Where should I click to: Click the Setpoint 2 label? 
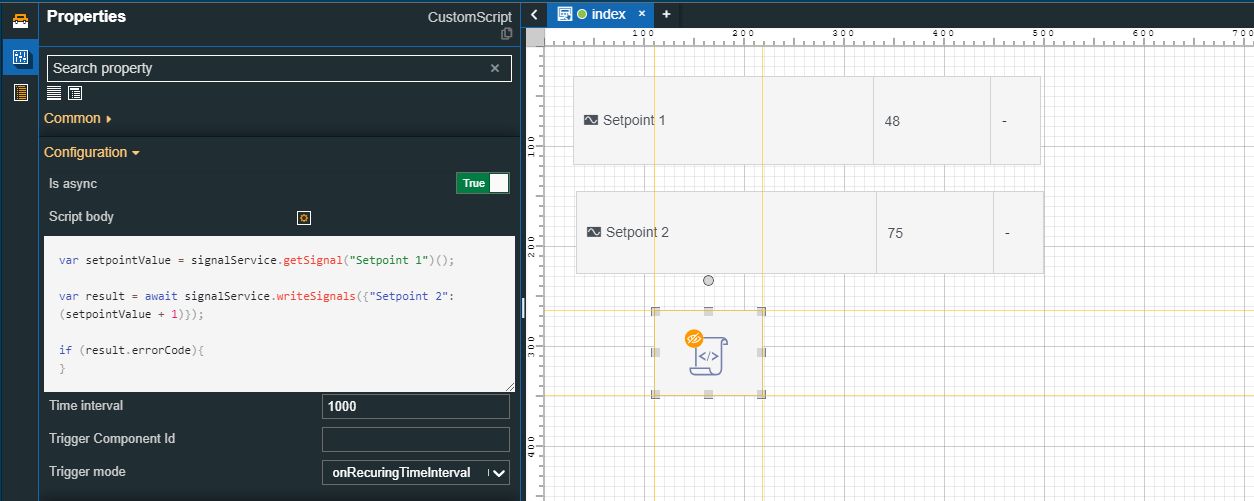coord(637,232)
